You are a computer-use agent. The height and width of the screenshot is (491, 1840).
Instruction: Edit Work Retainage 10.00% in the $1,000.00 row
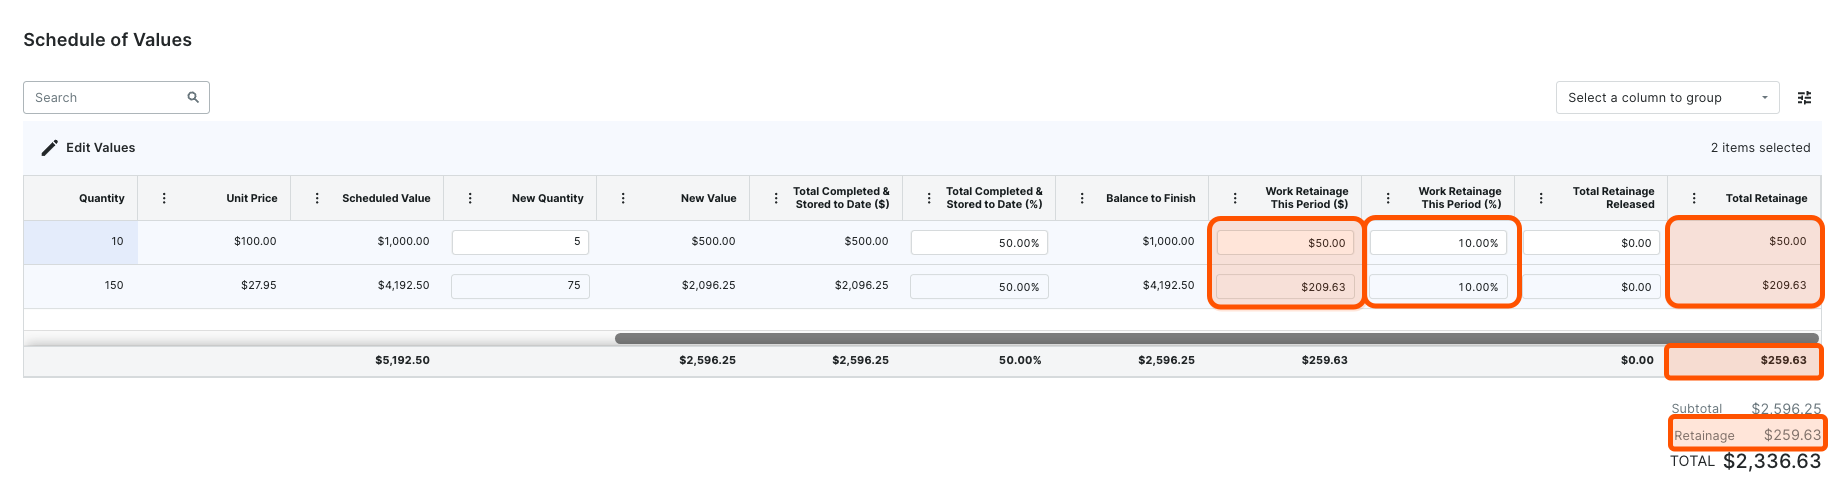pyautogui.click(x=1438, y=242)
